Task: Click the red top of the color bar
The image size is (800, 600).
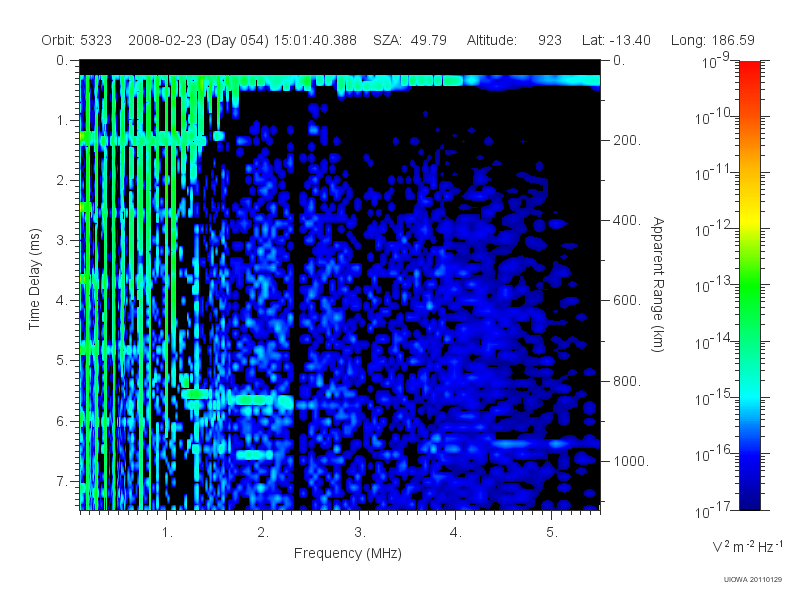Action: pyautogui.click(x=749, y=69)
